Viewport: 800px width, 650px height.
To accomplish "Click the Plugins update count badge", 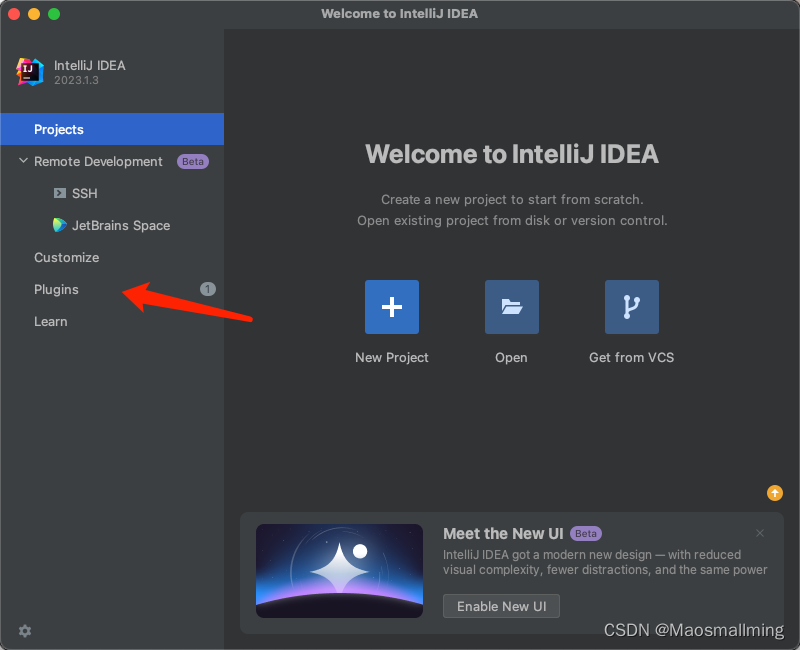I will point(208,289).
